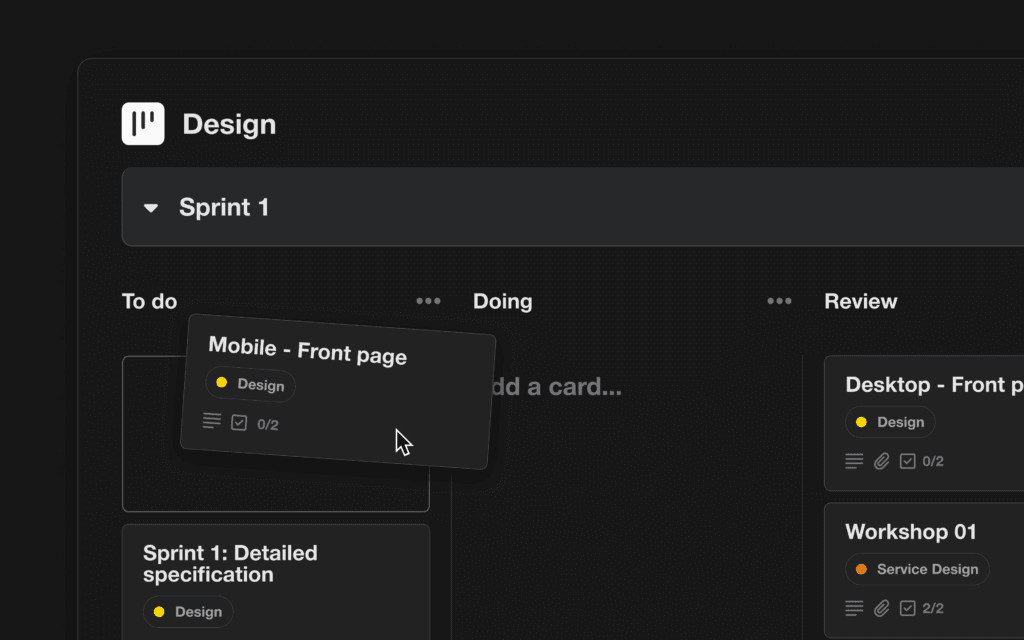Toggle the checklist checkbox on Mobile - Front page card
This screenshot has height=640, width=1024.
click(239, 422)
